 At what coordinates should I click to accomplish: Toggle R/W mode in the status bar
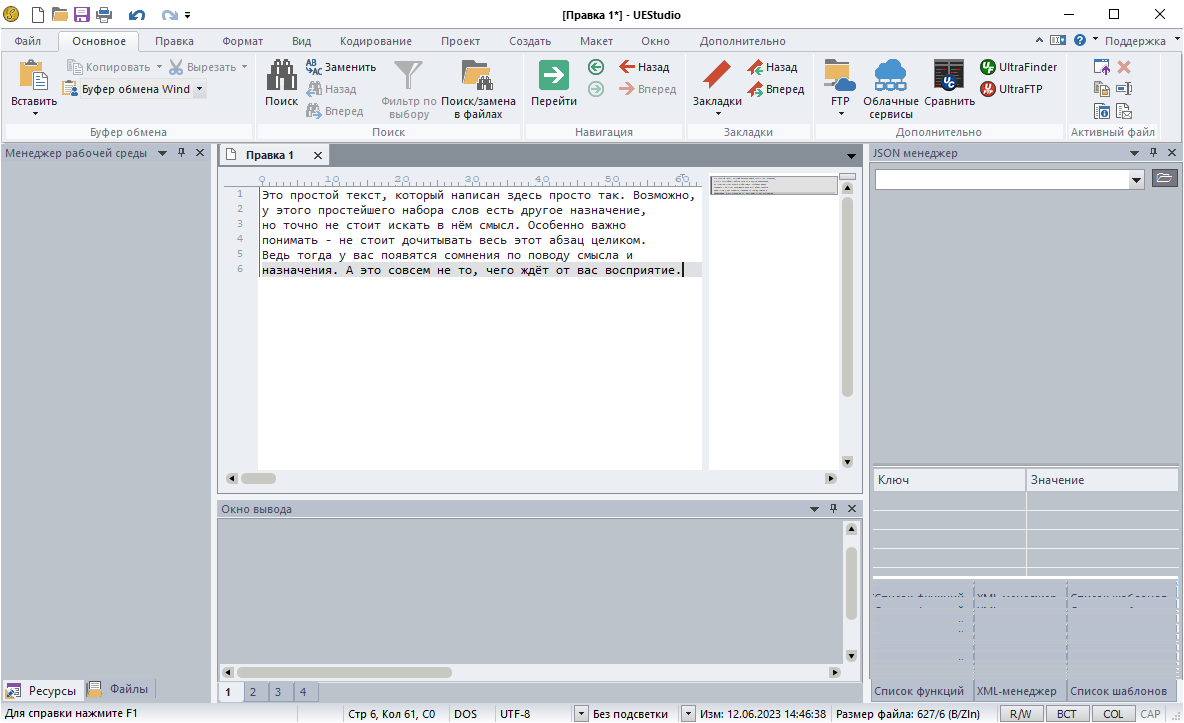(x=1022, y=713)
